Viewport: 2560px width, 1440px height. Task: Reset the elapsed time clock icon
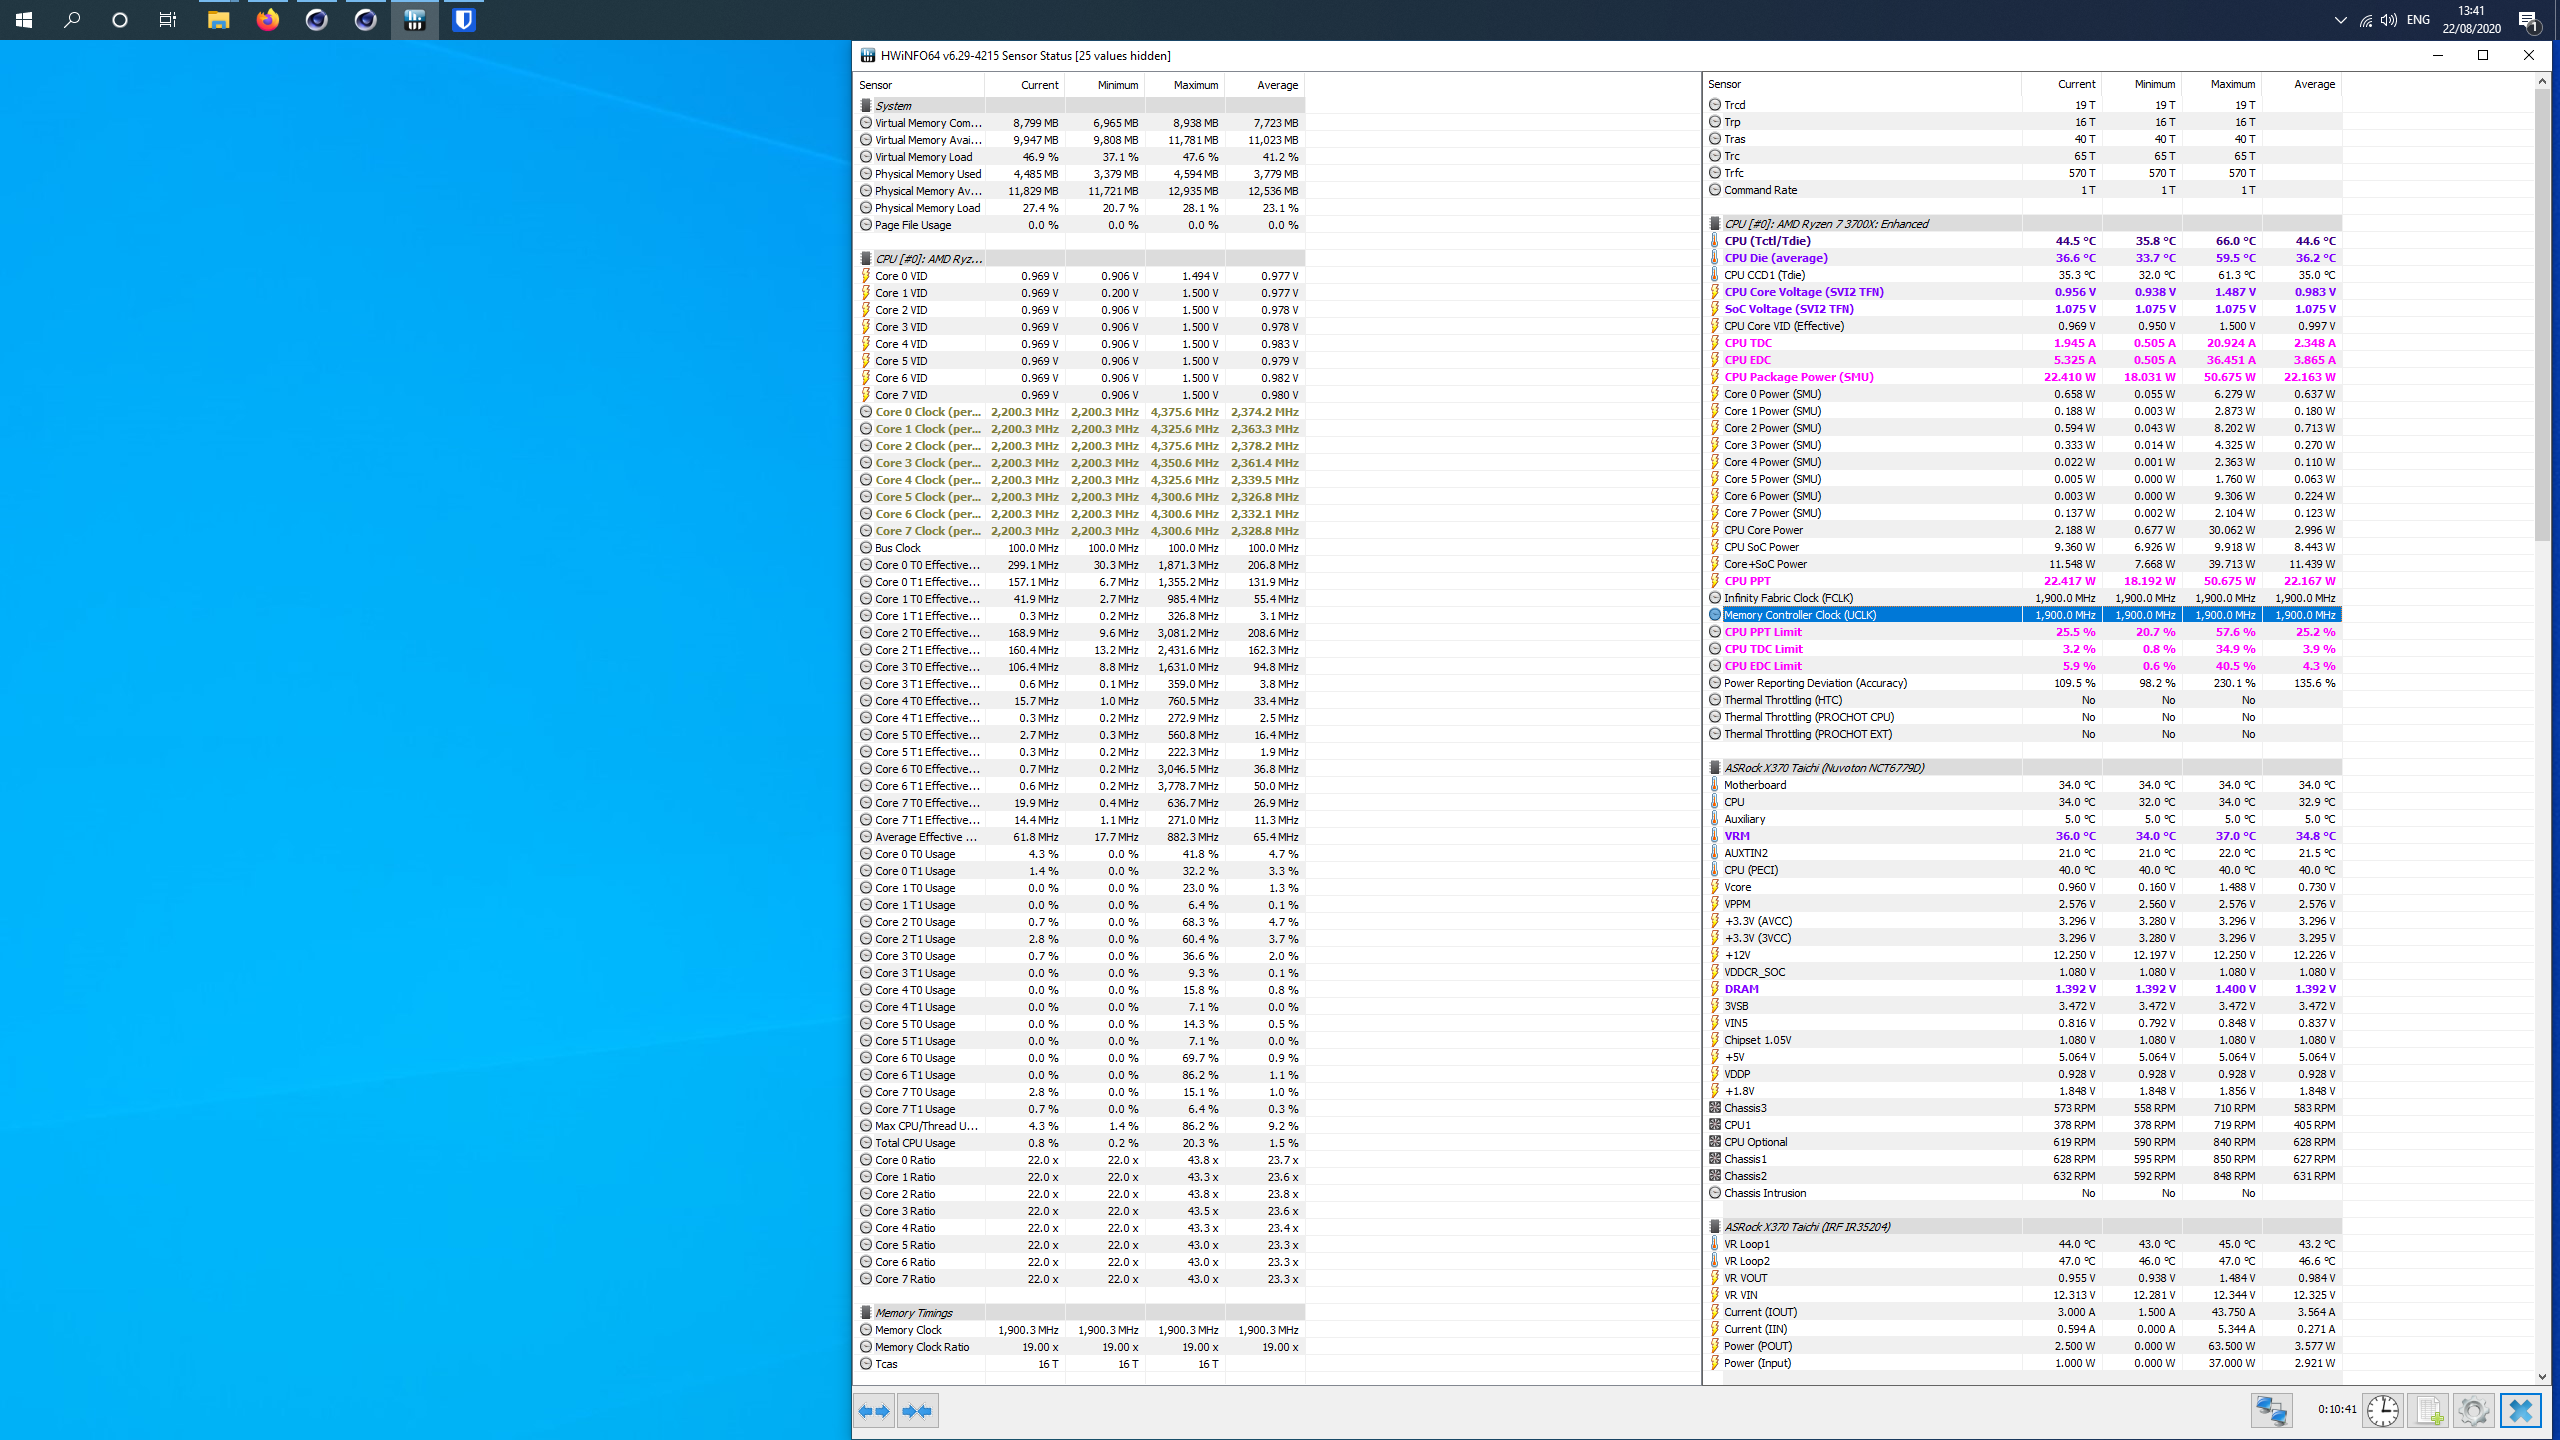2383,1411
